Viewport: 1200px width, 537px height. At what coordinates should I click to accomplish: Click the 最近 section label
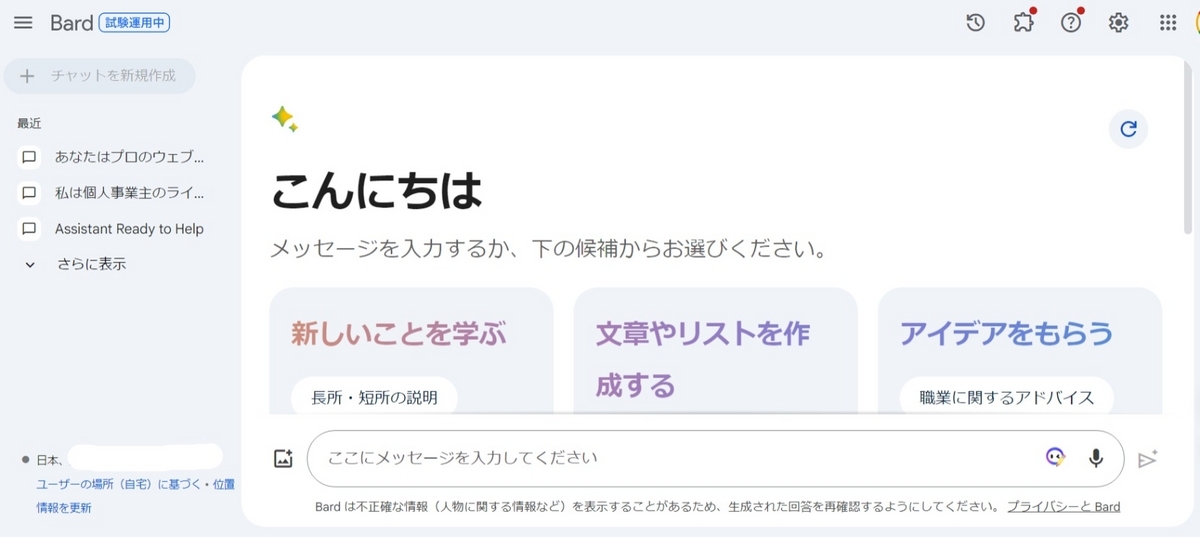tap(29, 123)
